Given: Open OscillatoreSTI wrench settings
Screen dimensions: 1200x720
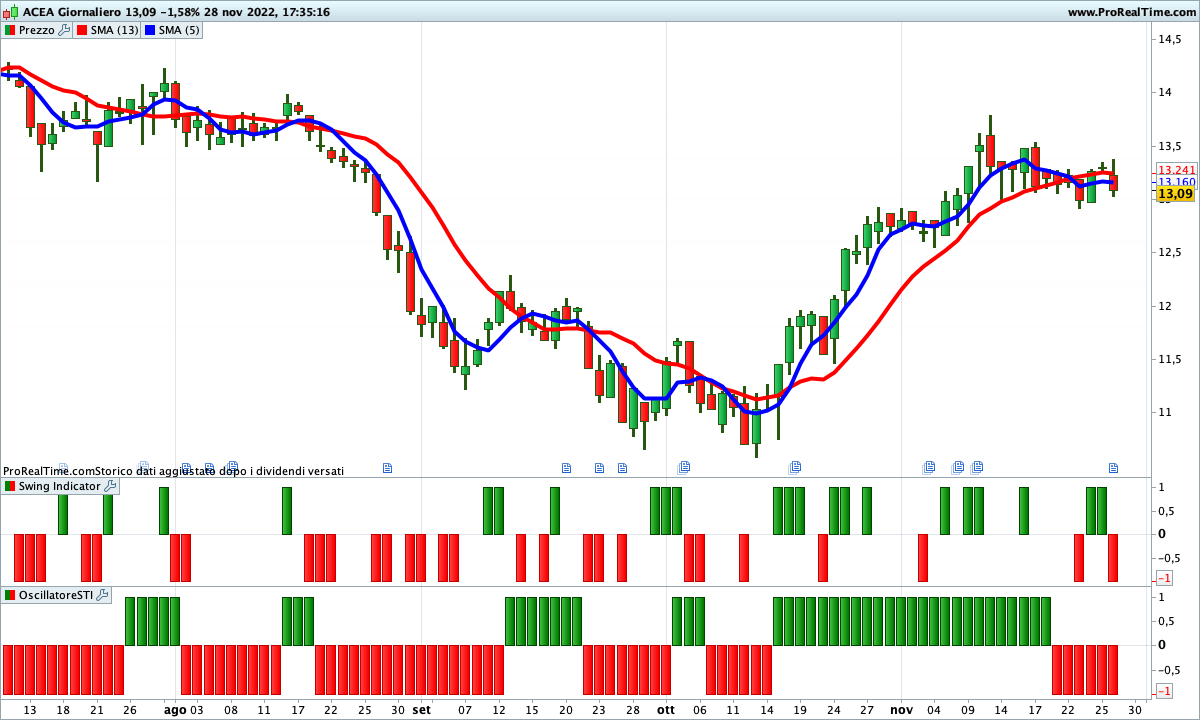Looking at the screenshot, I should (102, 595).
